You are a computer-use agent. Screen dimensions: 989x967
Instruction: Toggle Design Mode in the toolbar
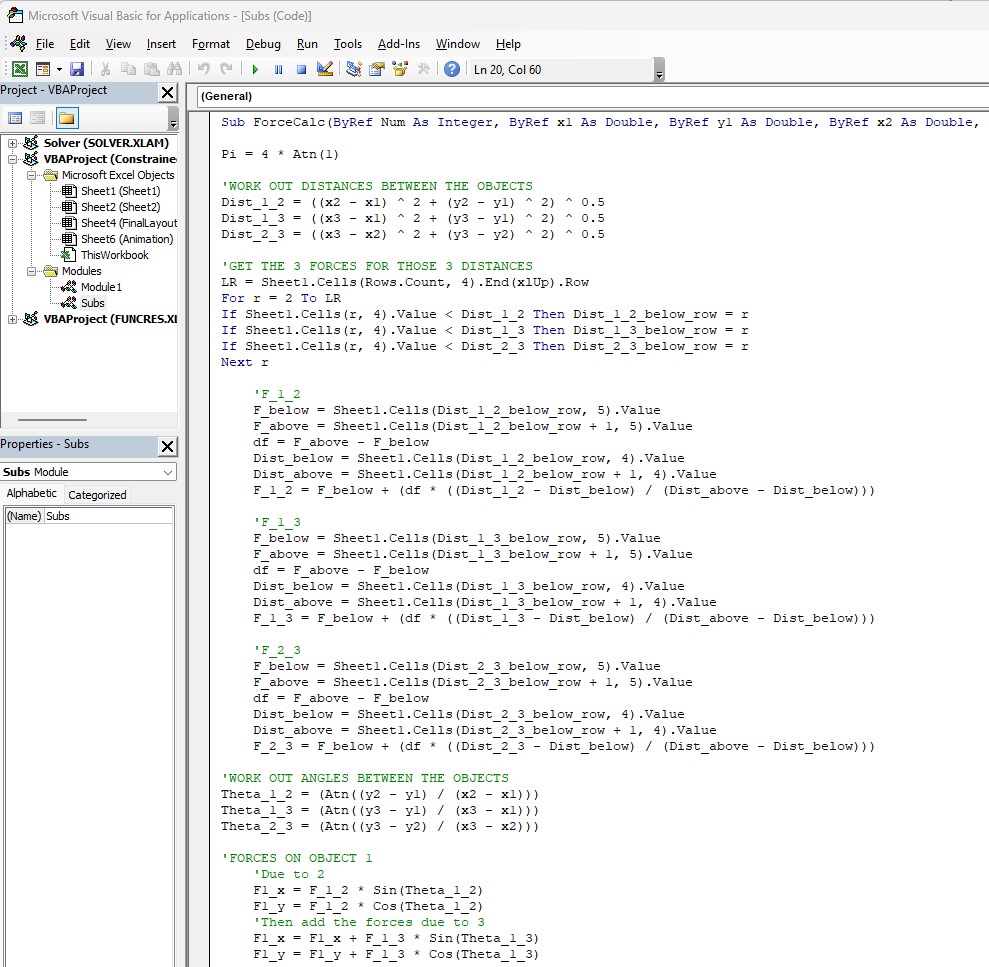pos(324,69)
